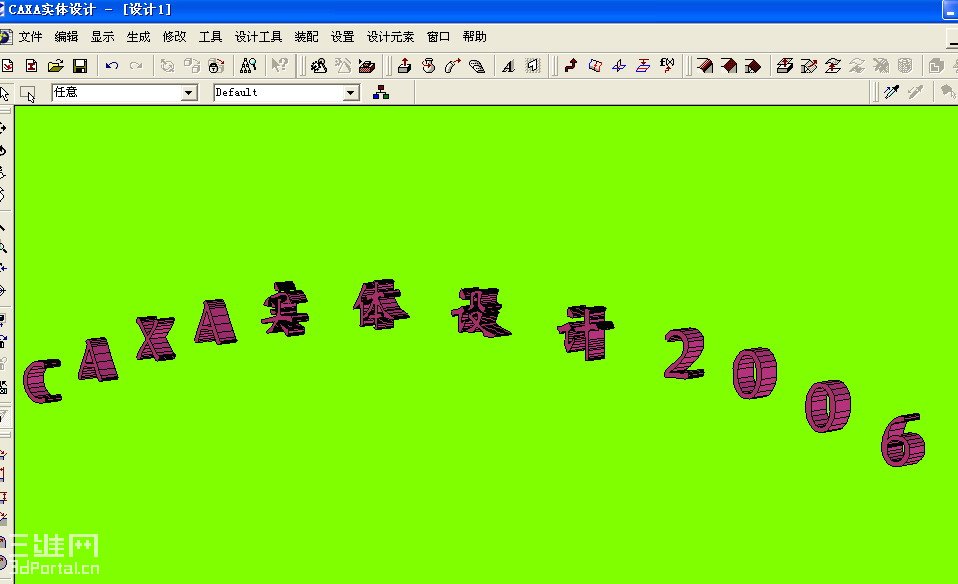Screen dimensions: 958x584
Task: Click the curved surface patch icon
Action: pos(595,65)
